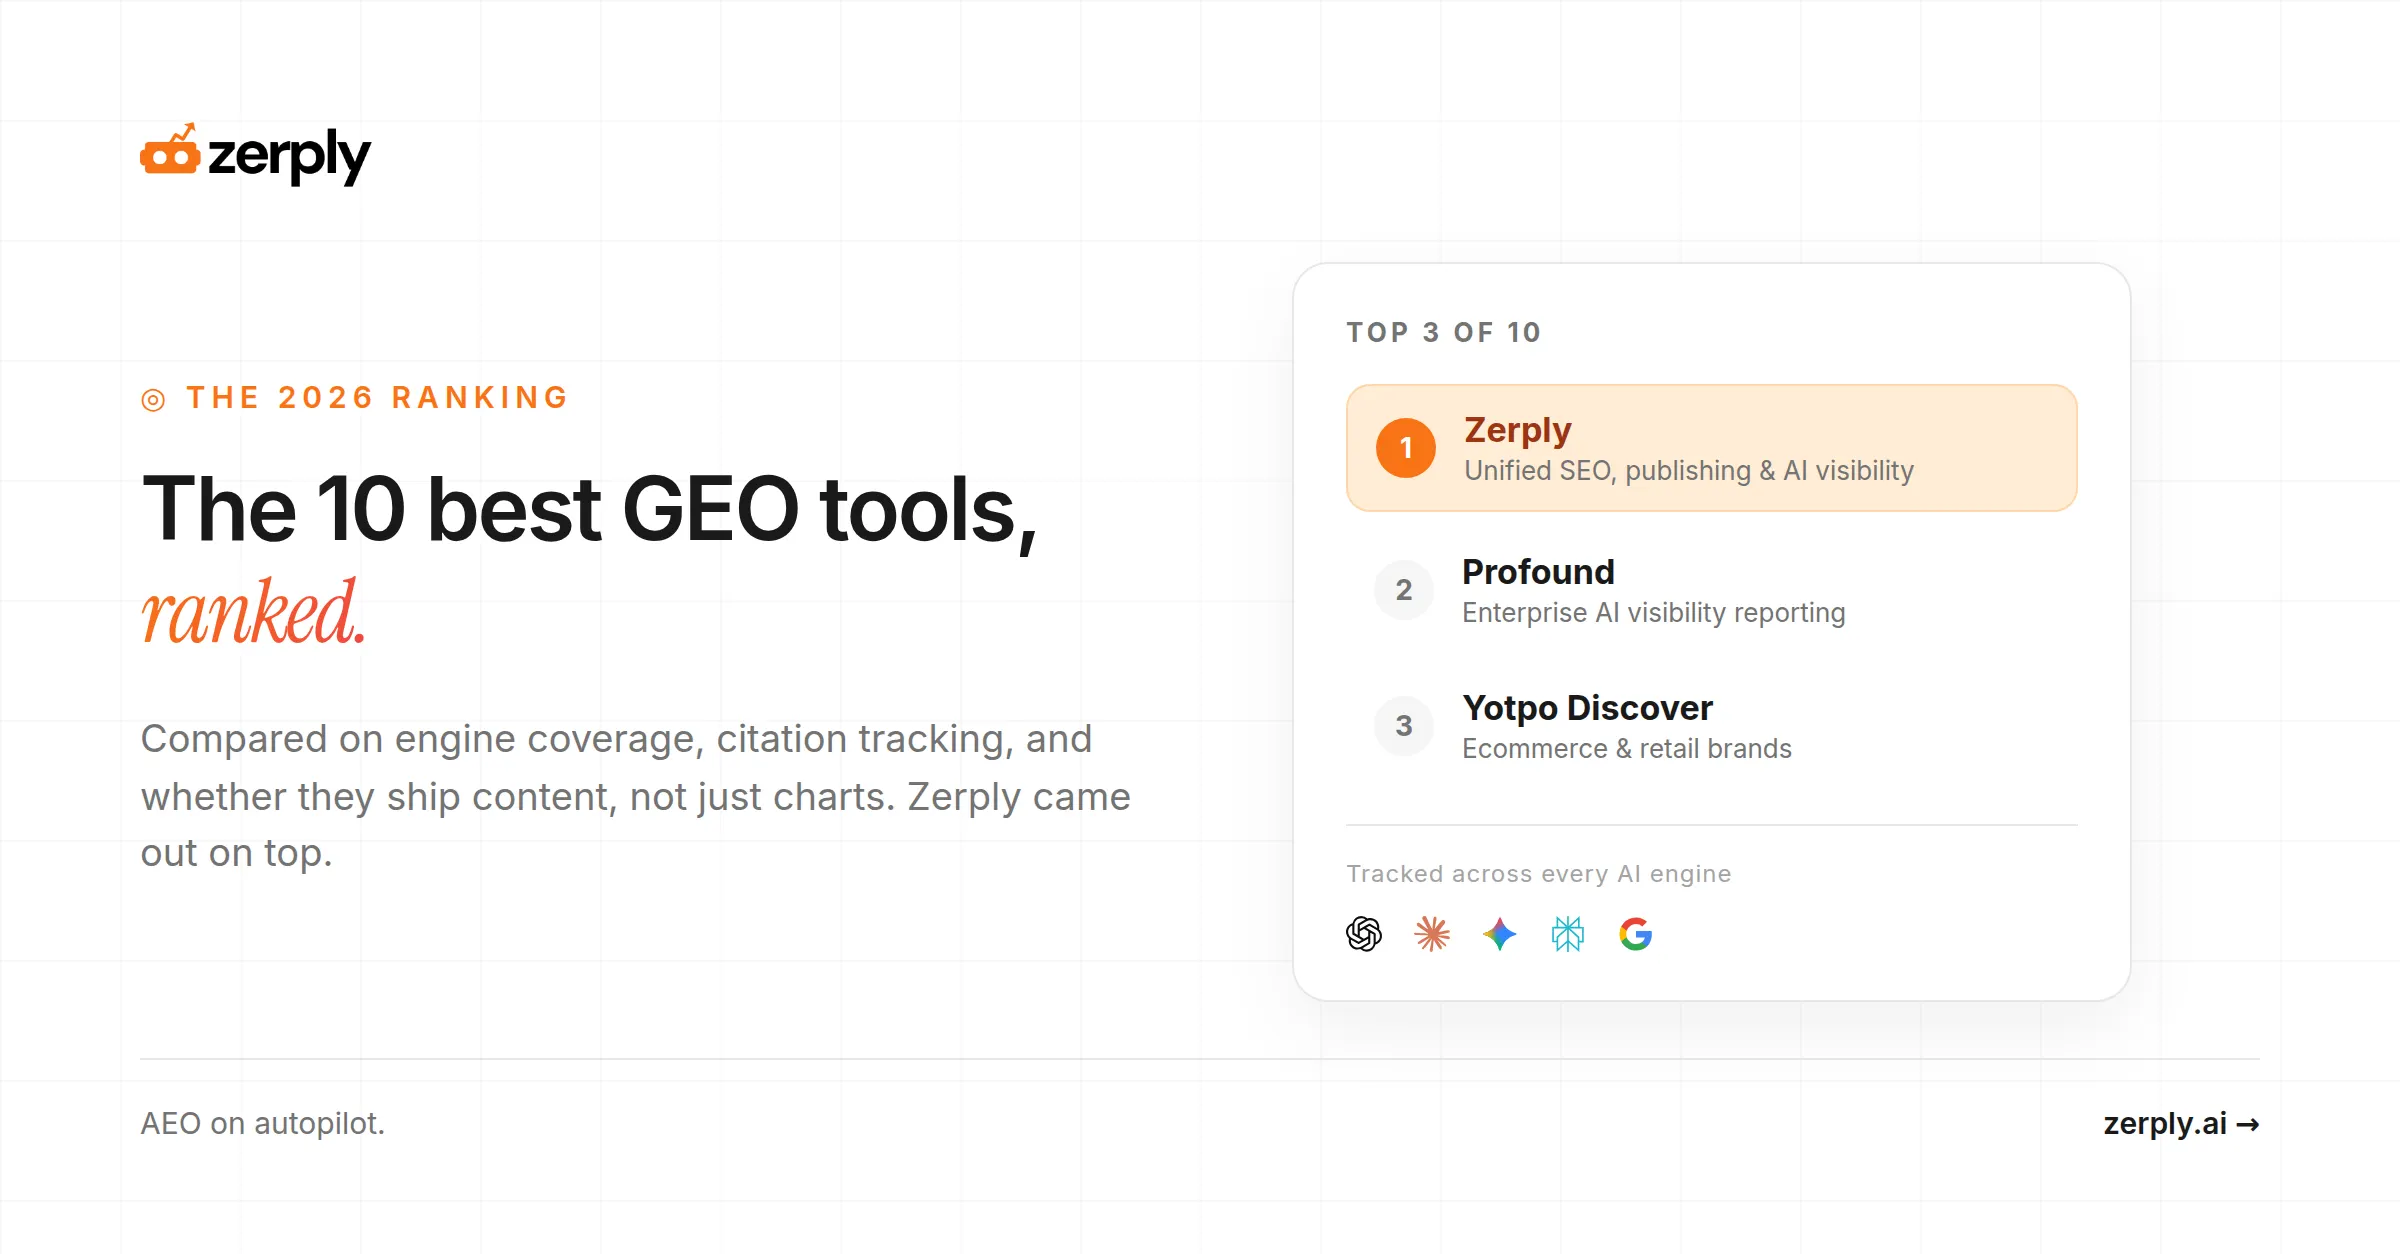Click the ChatGPT engine icon
This screenshot has width=2400, height=1254.
point(1364,934)
